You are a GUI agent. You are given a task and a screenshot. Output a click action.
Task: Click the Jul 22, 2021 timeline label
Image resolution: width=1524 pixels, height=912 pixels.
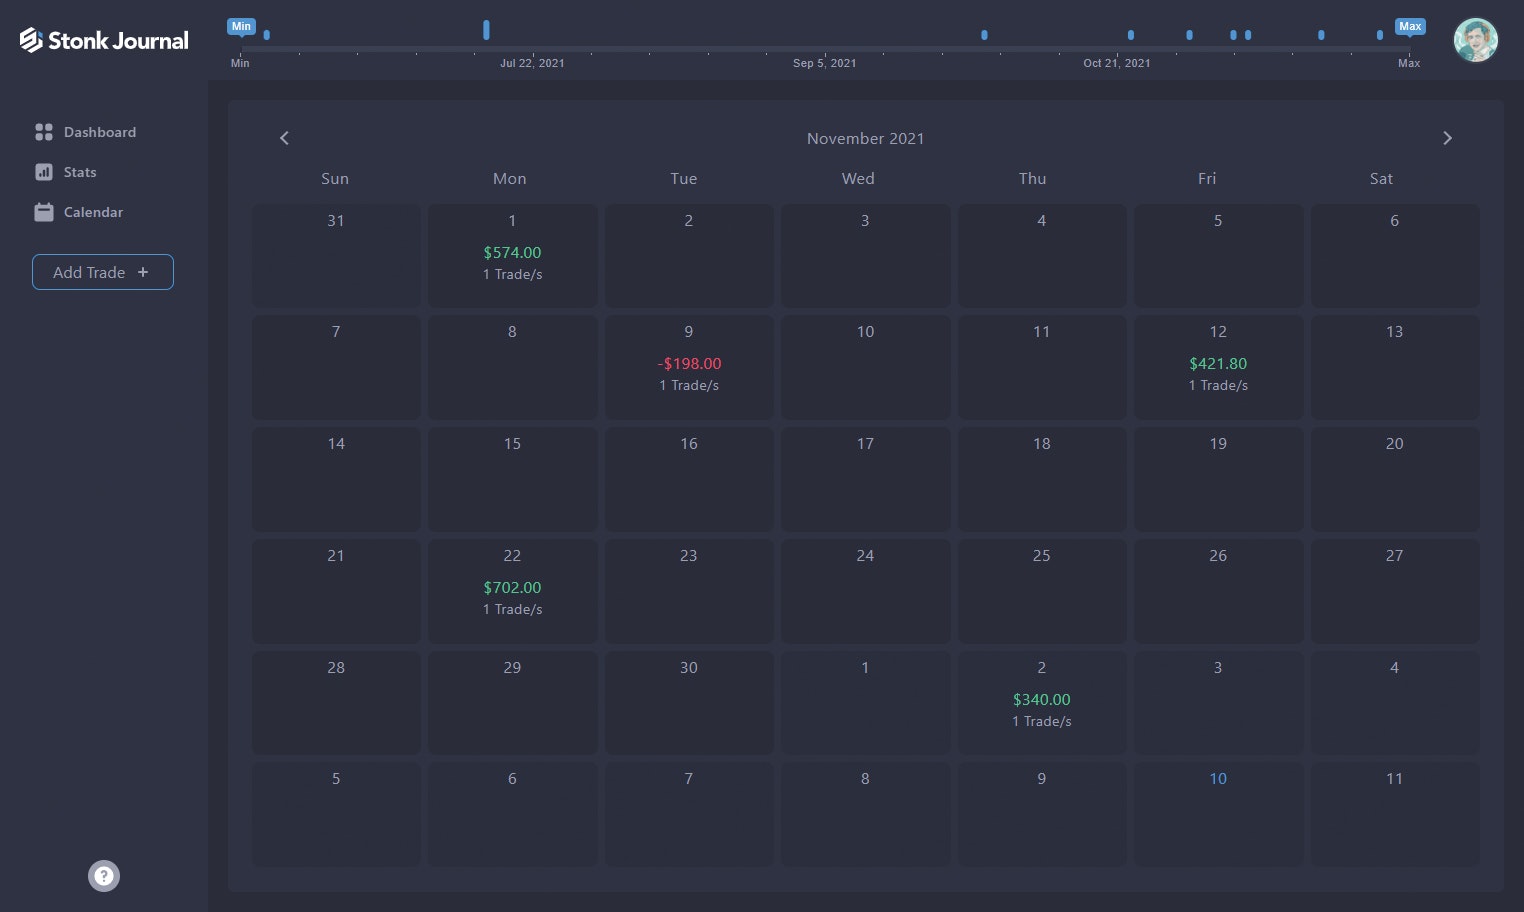point(532,63)
